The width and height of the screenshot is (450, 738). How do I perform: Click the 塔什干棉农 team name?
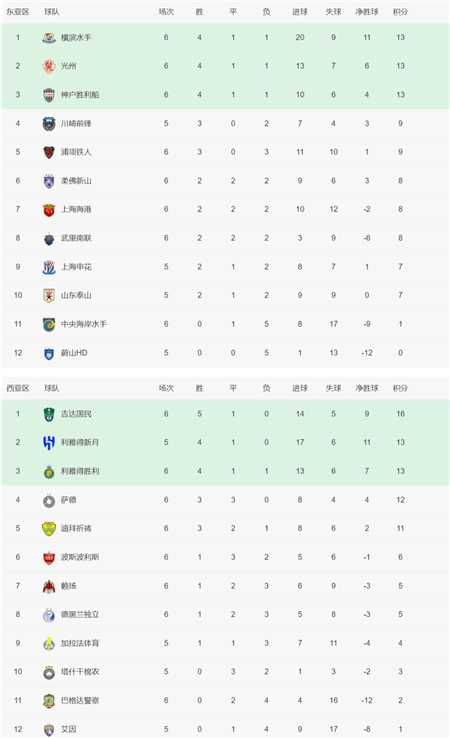pos(80,672)
